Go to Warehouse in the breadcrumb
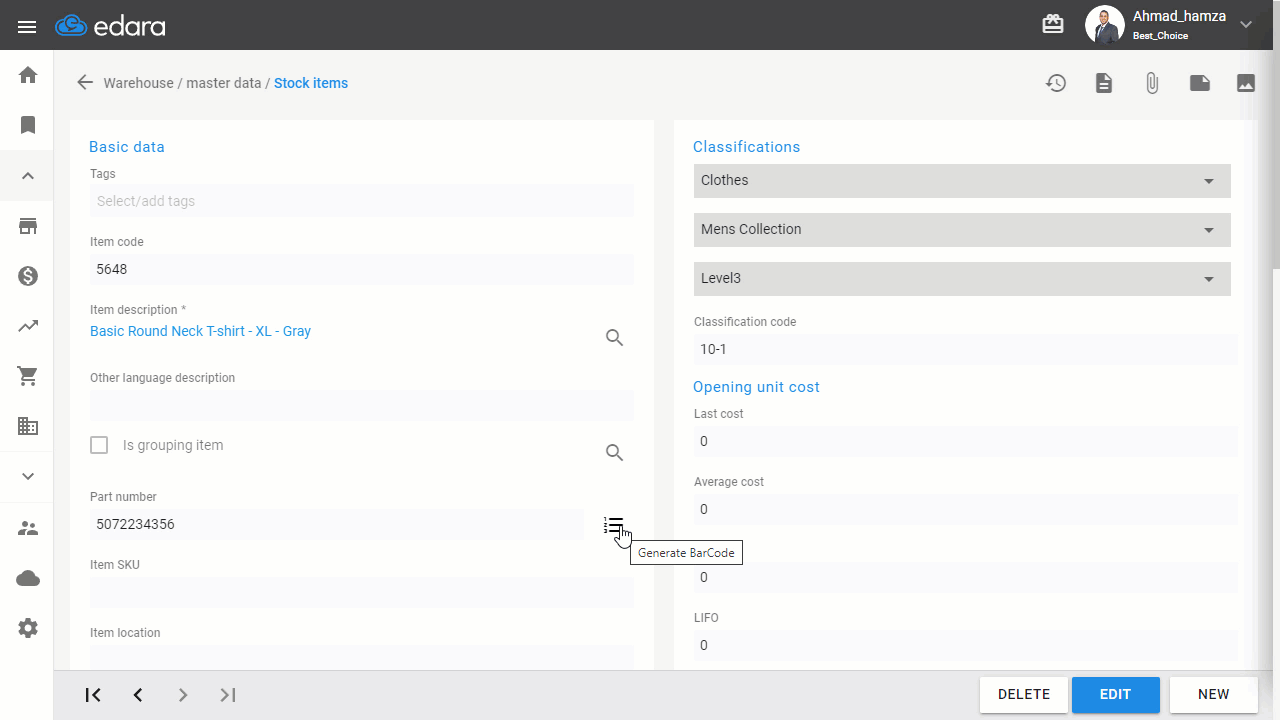Screen dimensions: 1280x720 coord(139,83)
